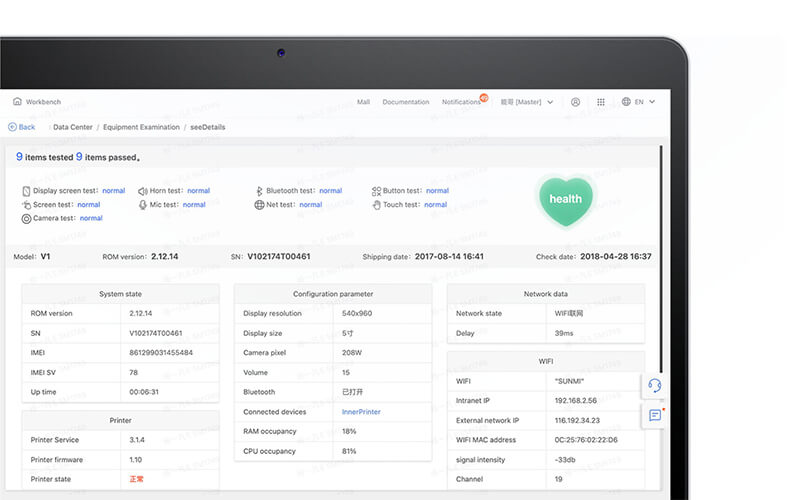Click the customer support headset icon

point(655,386)
